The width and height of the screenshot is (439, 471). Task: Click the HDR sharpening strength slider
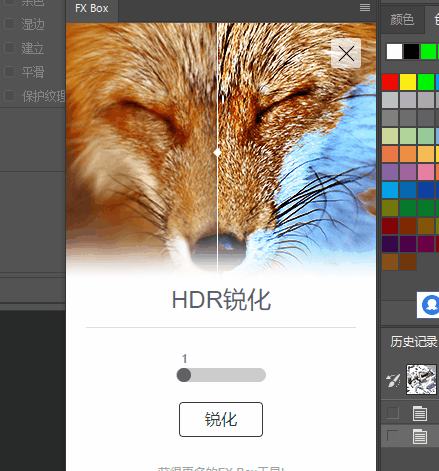click(221, 375)
